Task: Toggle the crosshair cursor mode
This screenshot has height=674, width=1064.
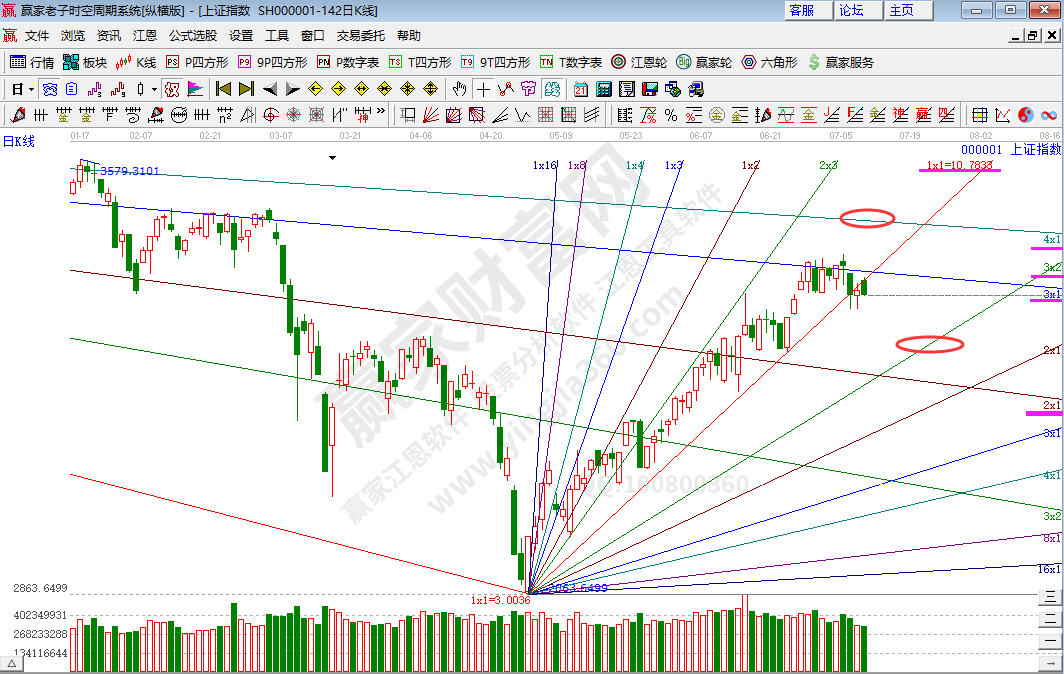Action: tap(483, 89)
